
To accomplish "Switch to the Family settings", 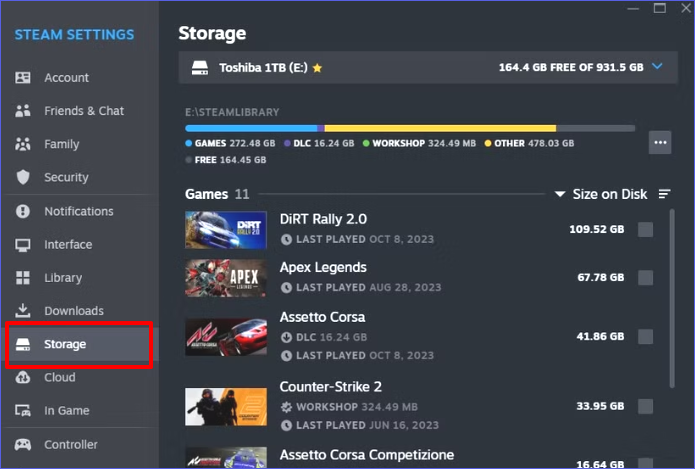I will click(80, 144).
